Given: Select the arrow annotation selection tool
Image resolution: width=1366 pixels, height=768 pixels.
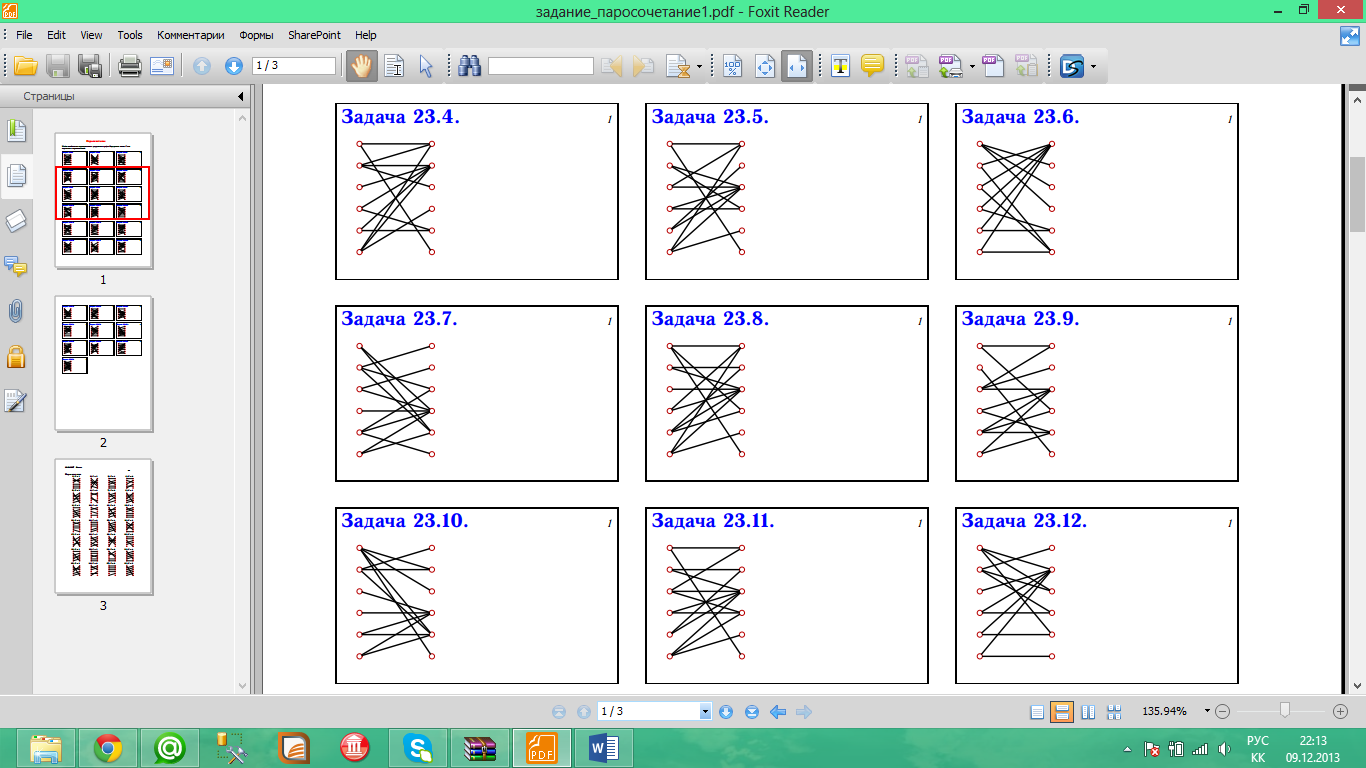Looking at the screenshot, I should pyautogui.click(x=425, y=67).
